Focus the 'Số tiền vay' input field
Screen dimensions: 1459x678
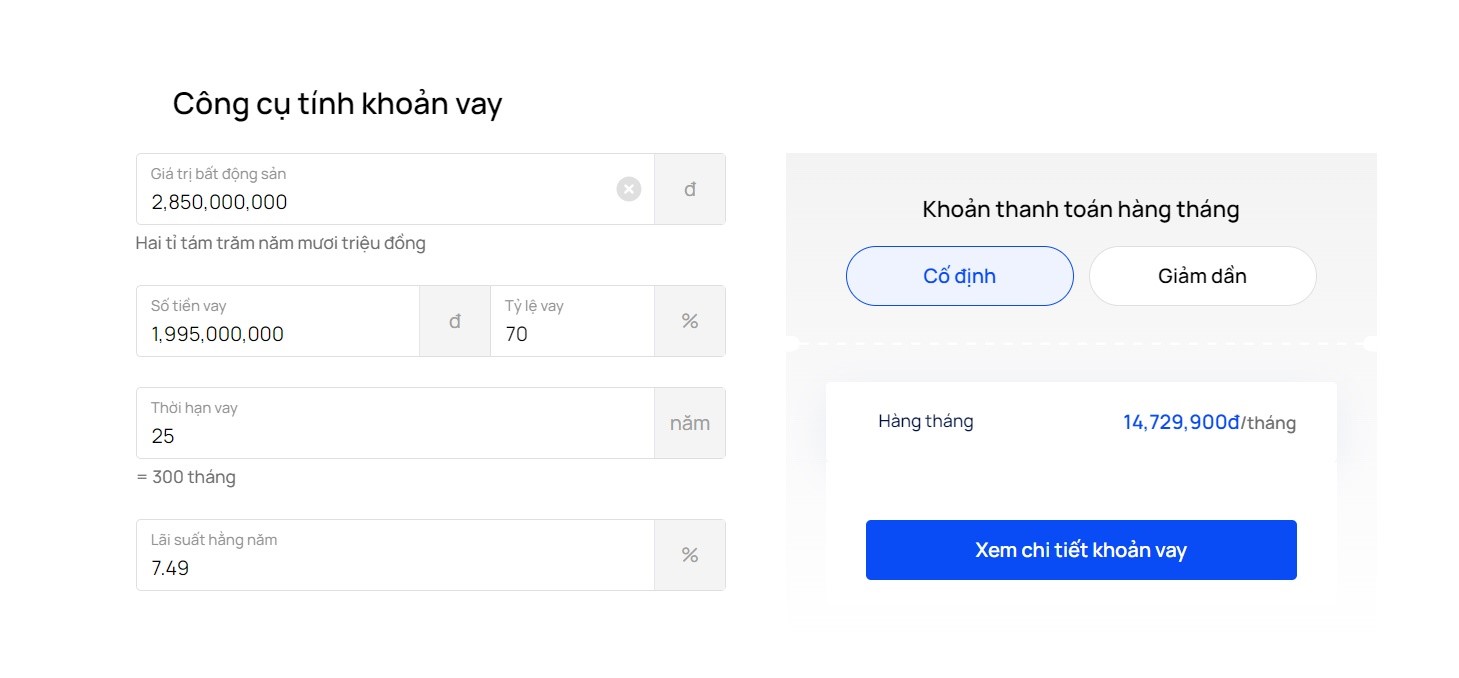278,321
